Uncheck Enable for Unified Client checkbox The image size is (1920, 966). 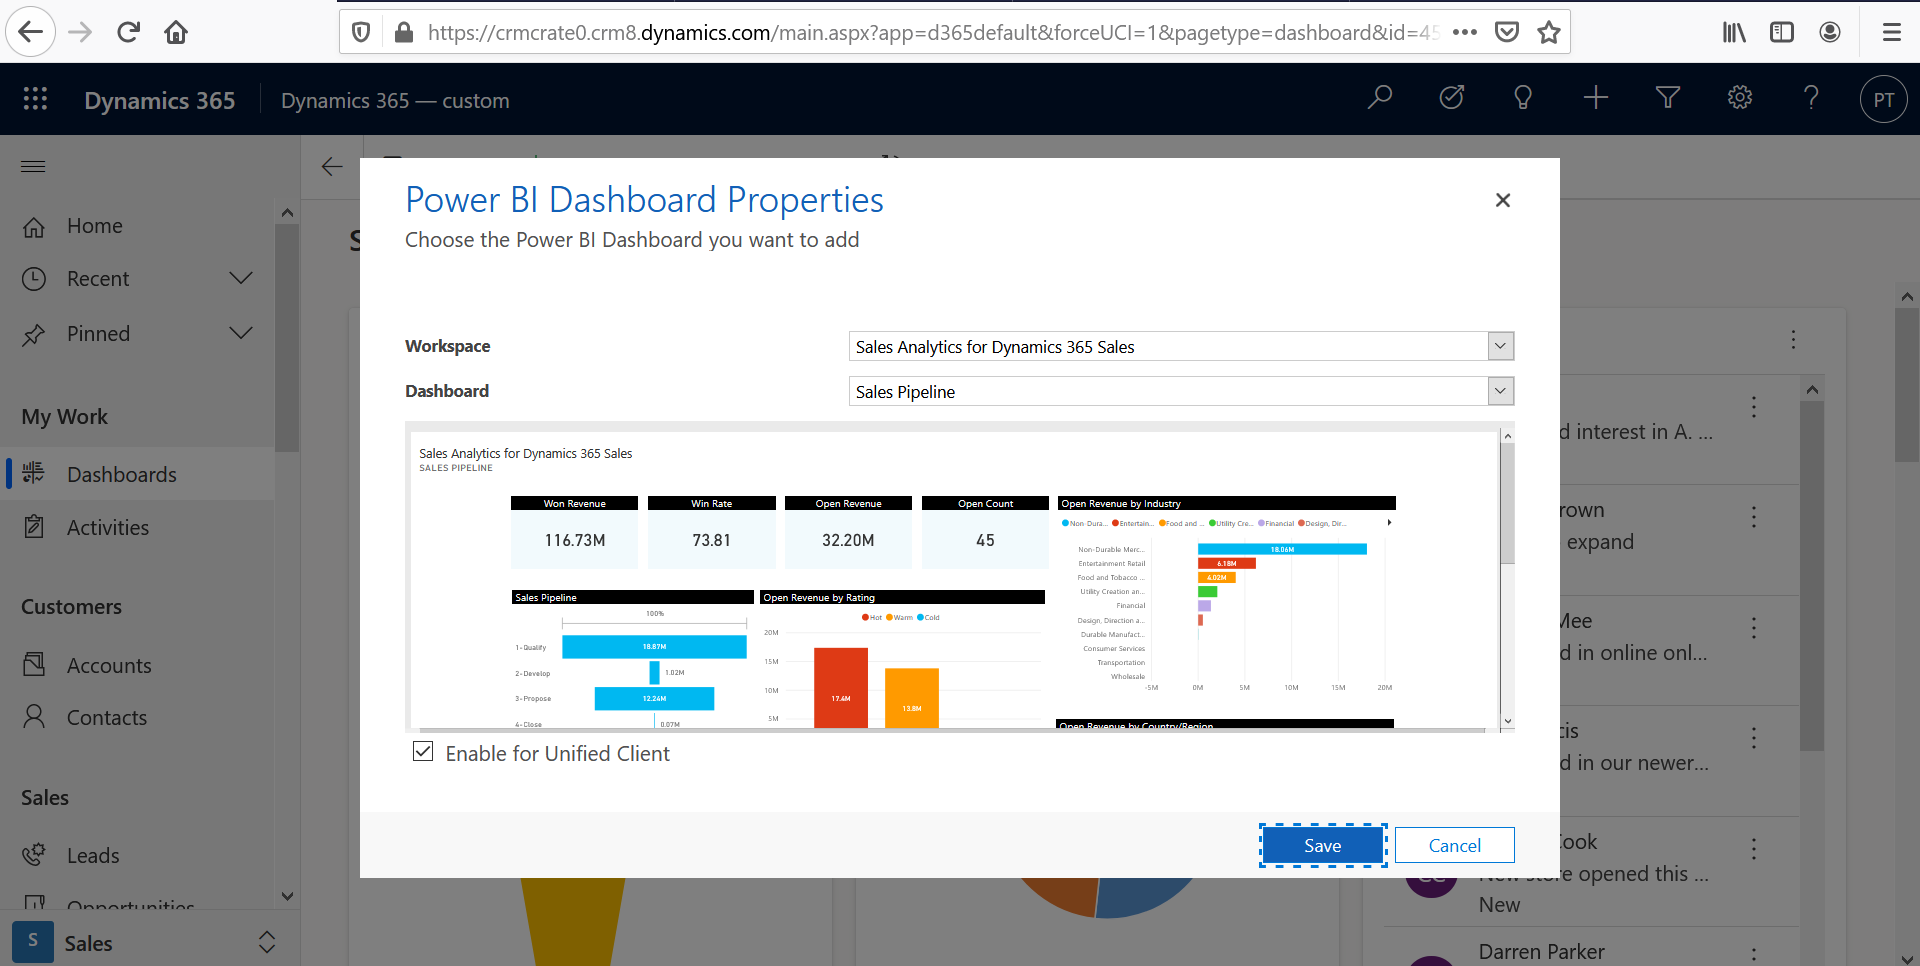[423, 752]
